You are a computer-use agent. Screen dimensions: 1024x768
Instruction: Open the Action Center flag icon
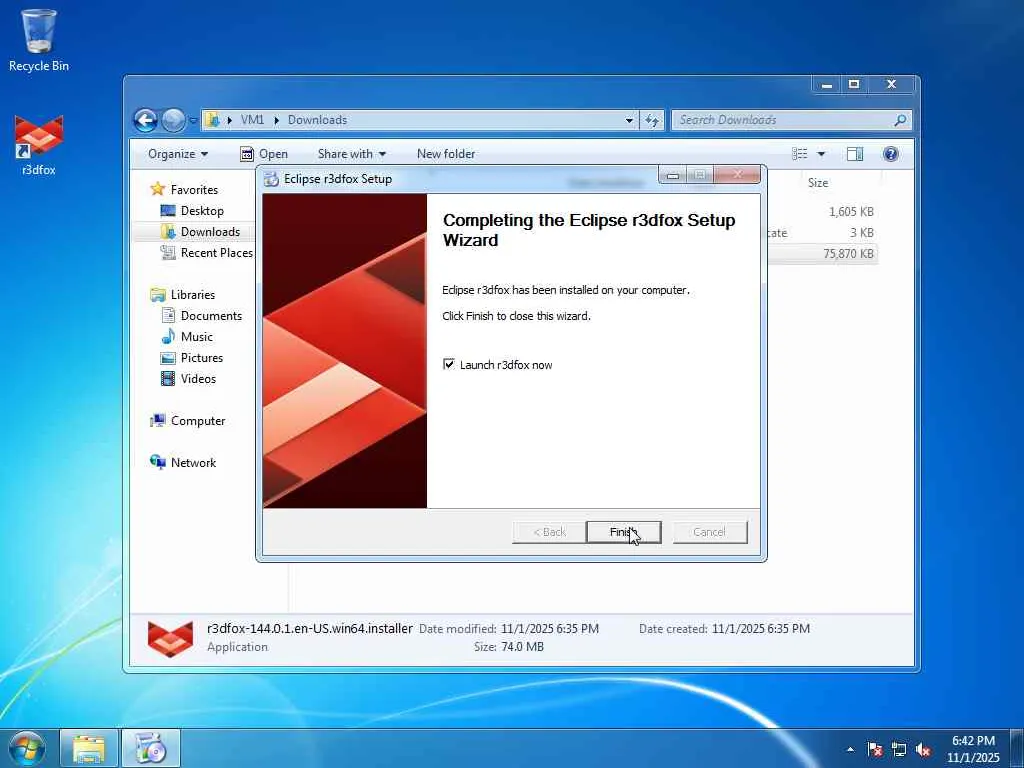874,750
